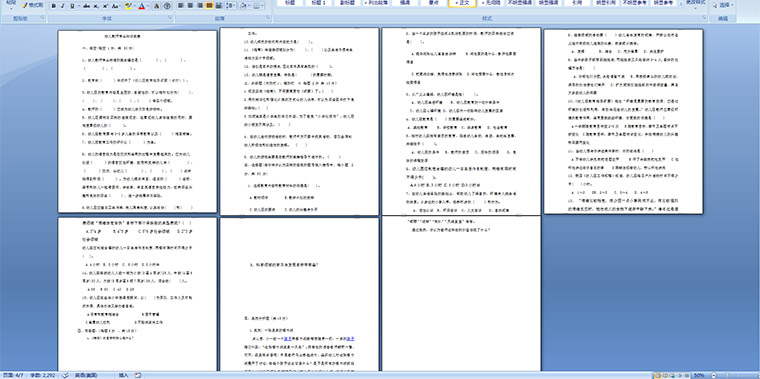Viewport: 760px width, 379px height.
Task: Expand the line spacing dropdown
Action: [230, 5]
